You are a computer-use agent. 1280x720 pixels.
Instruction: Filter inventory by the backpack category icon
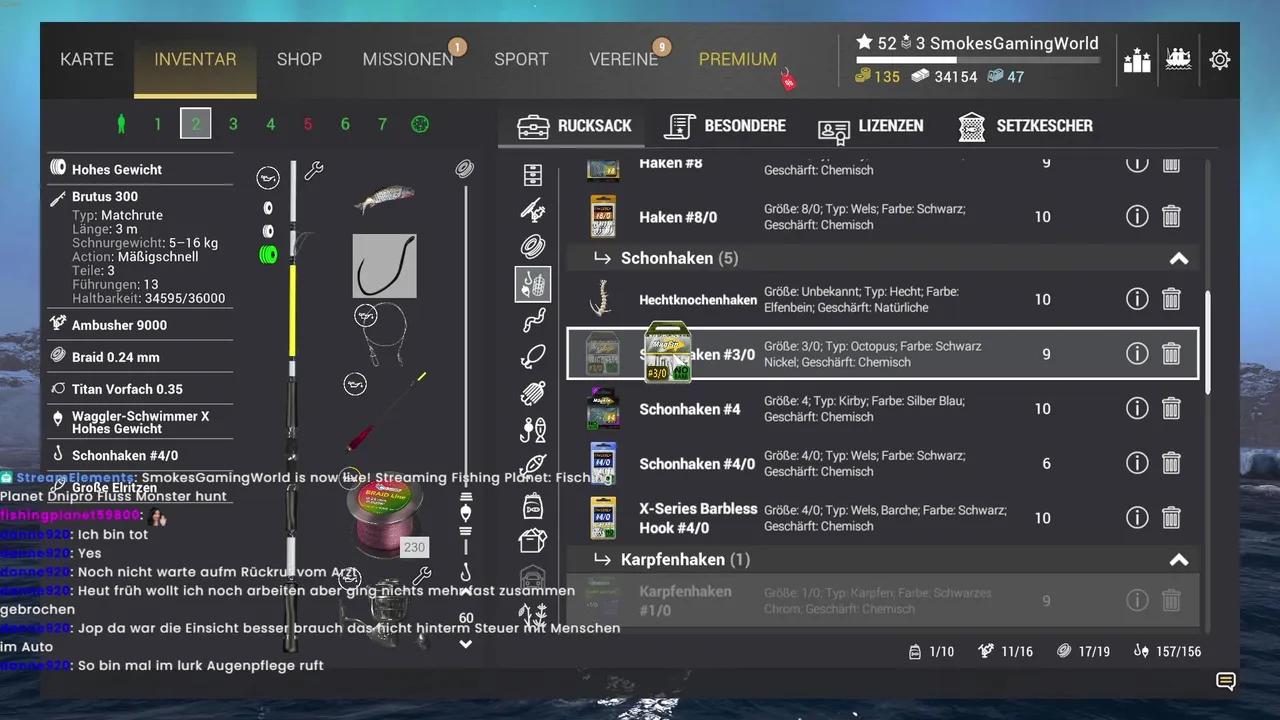(533, 505)
